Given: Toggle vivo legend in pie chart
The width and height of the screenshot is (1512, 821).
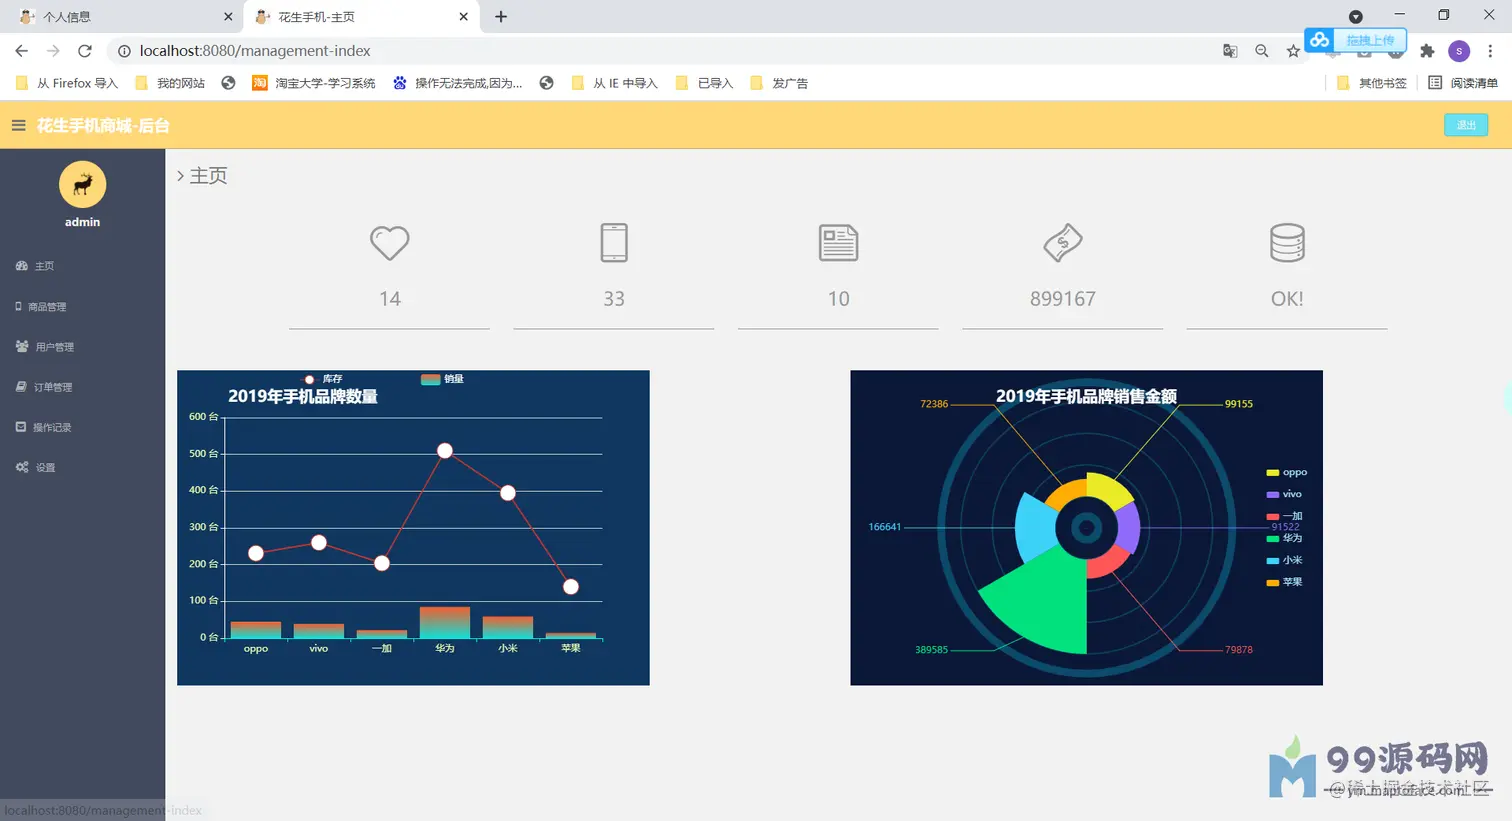Looking at the screenshot, I should [1284, 494].
